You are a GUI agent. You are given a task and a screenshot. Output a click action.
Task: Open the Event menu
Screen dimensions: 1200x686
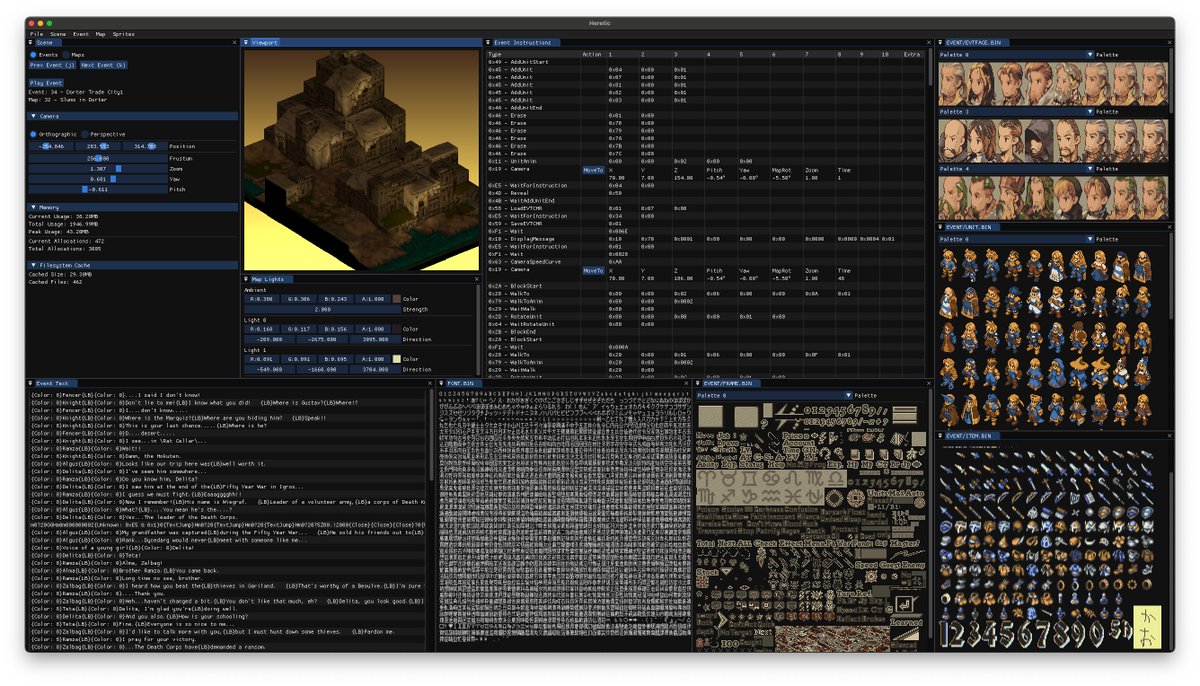[81, 33]
